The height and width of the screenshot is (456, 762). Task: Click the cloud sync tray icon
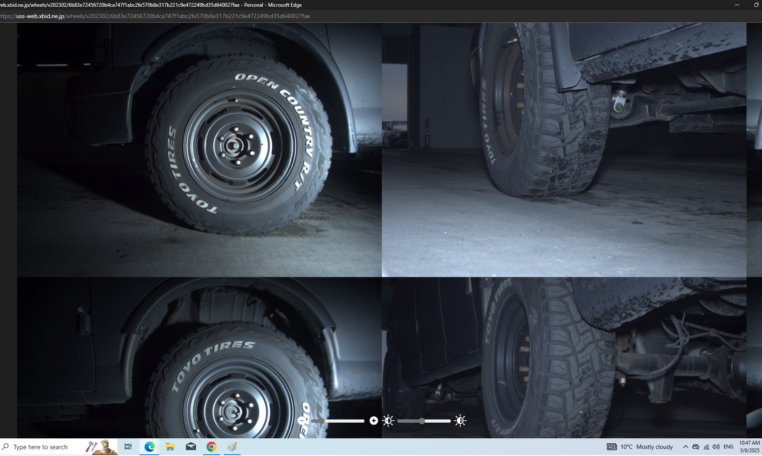coord(696,447)
